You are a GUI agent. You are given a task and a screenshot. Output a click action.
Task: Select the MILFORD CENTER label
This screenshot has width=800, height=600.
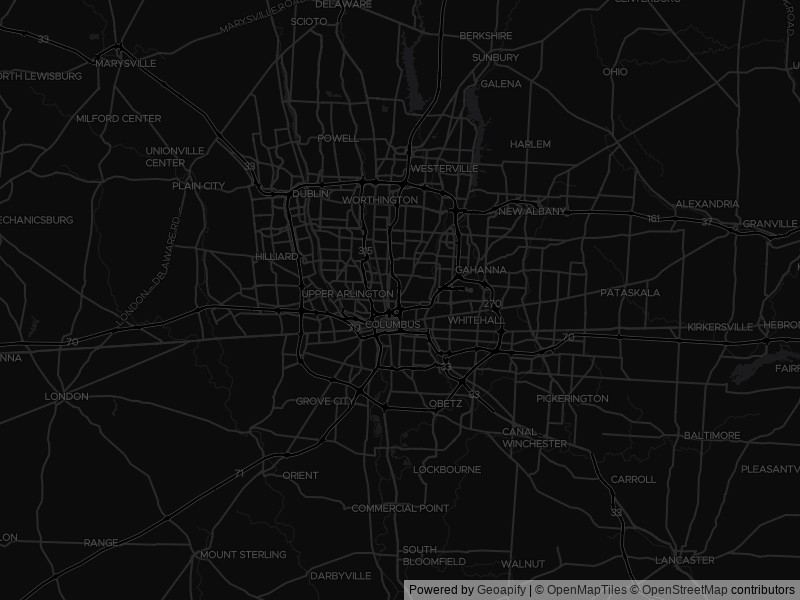click(118, 118)
